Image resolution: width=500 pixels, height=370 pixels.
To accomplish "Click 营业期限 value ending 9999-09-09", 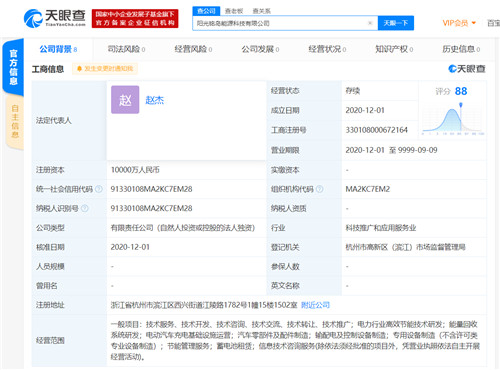I will [391, 150].
